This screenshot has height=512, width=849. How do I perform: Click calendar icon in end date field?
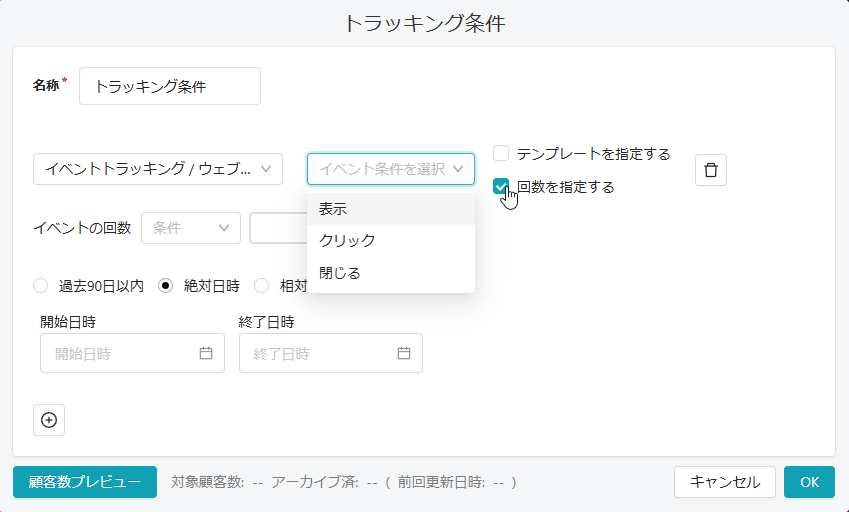coord(404,353)
